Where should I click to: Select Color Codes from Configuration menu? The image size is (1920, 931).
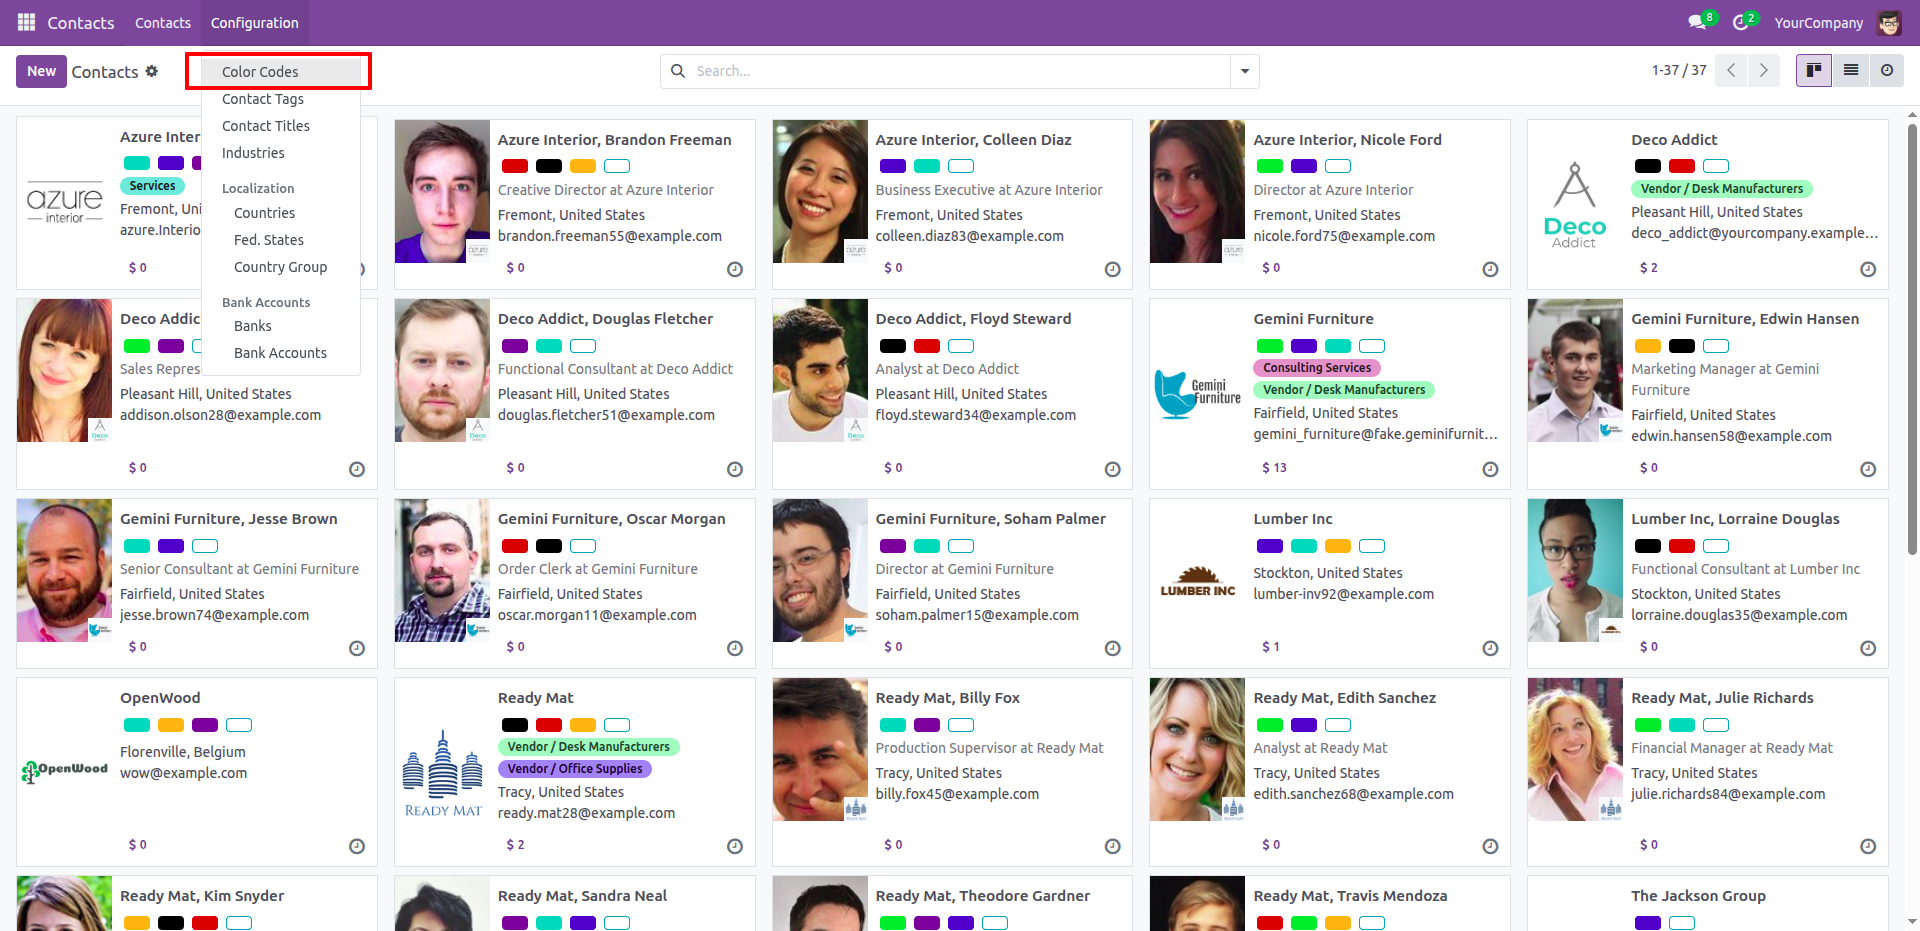tap(281, 72)
